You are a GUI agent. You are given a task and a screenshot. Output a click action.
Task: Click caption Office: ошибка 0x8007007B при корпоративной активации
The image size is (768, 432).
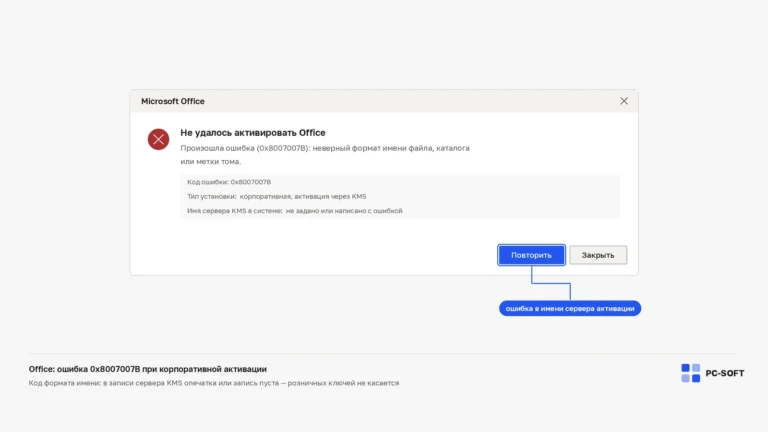point(147,369)
